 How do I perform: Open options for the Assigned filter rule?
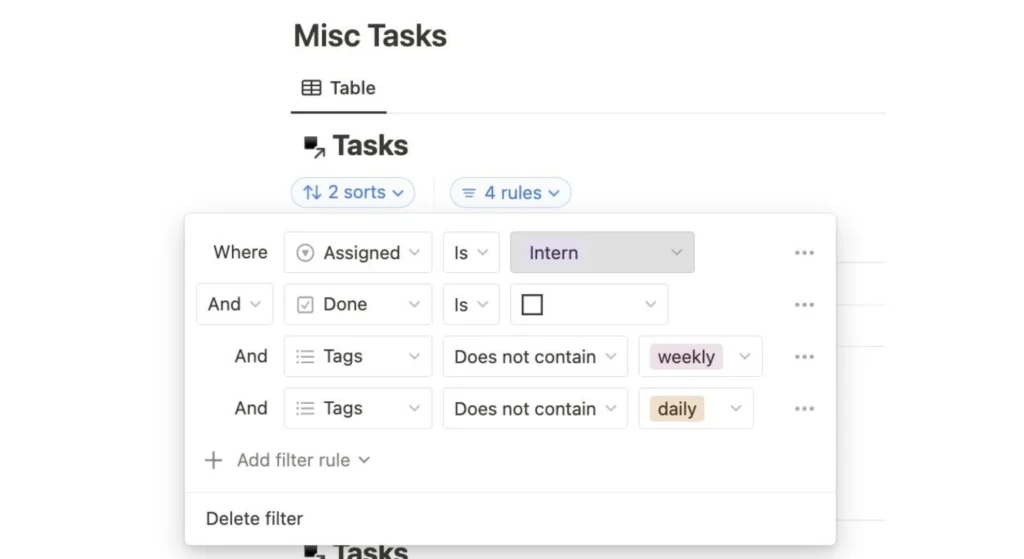804,253
